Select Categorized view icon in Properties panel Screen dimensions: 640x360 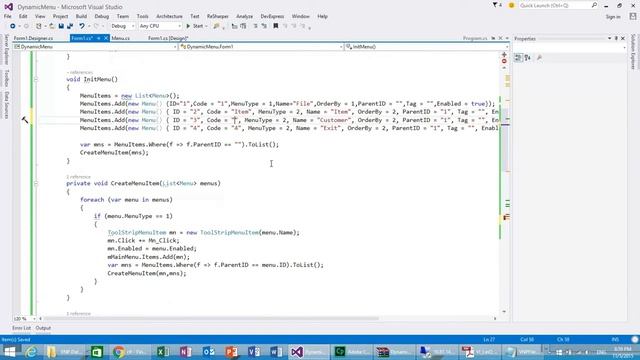[518, 58]
